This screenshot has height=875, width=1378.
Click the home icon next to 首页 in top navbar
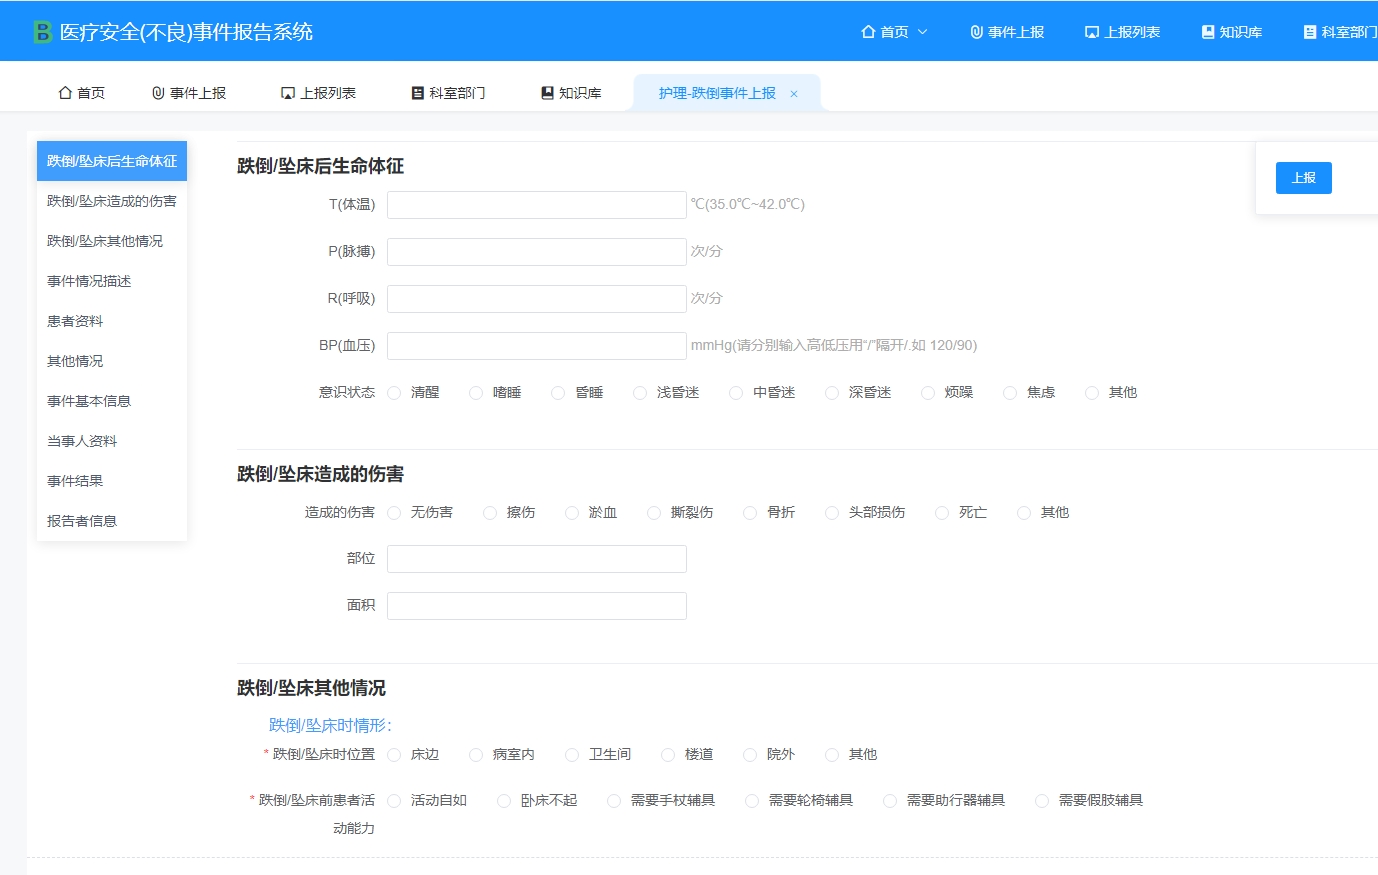[x=869, y=31]
